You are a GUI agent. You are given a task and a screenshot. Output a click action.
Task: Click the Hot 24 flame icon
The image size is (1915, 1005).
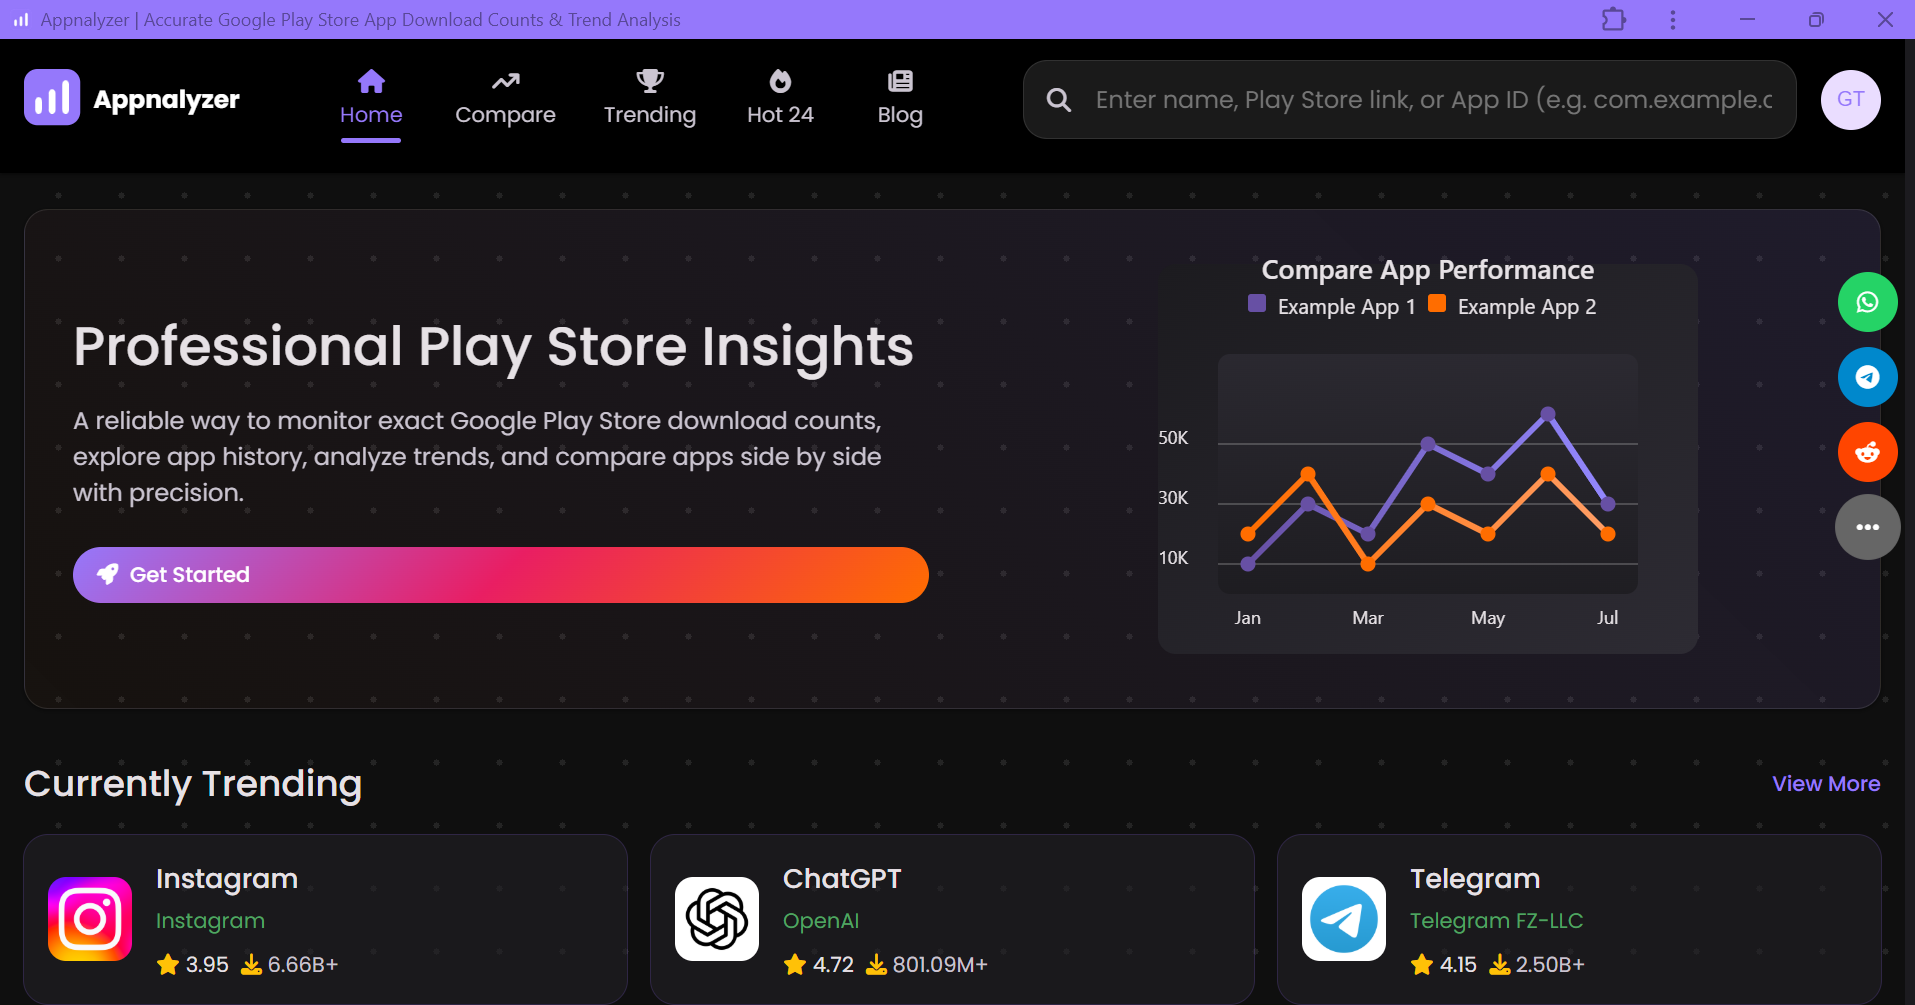780,81
